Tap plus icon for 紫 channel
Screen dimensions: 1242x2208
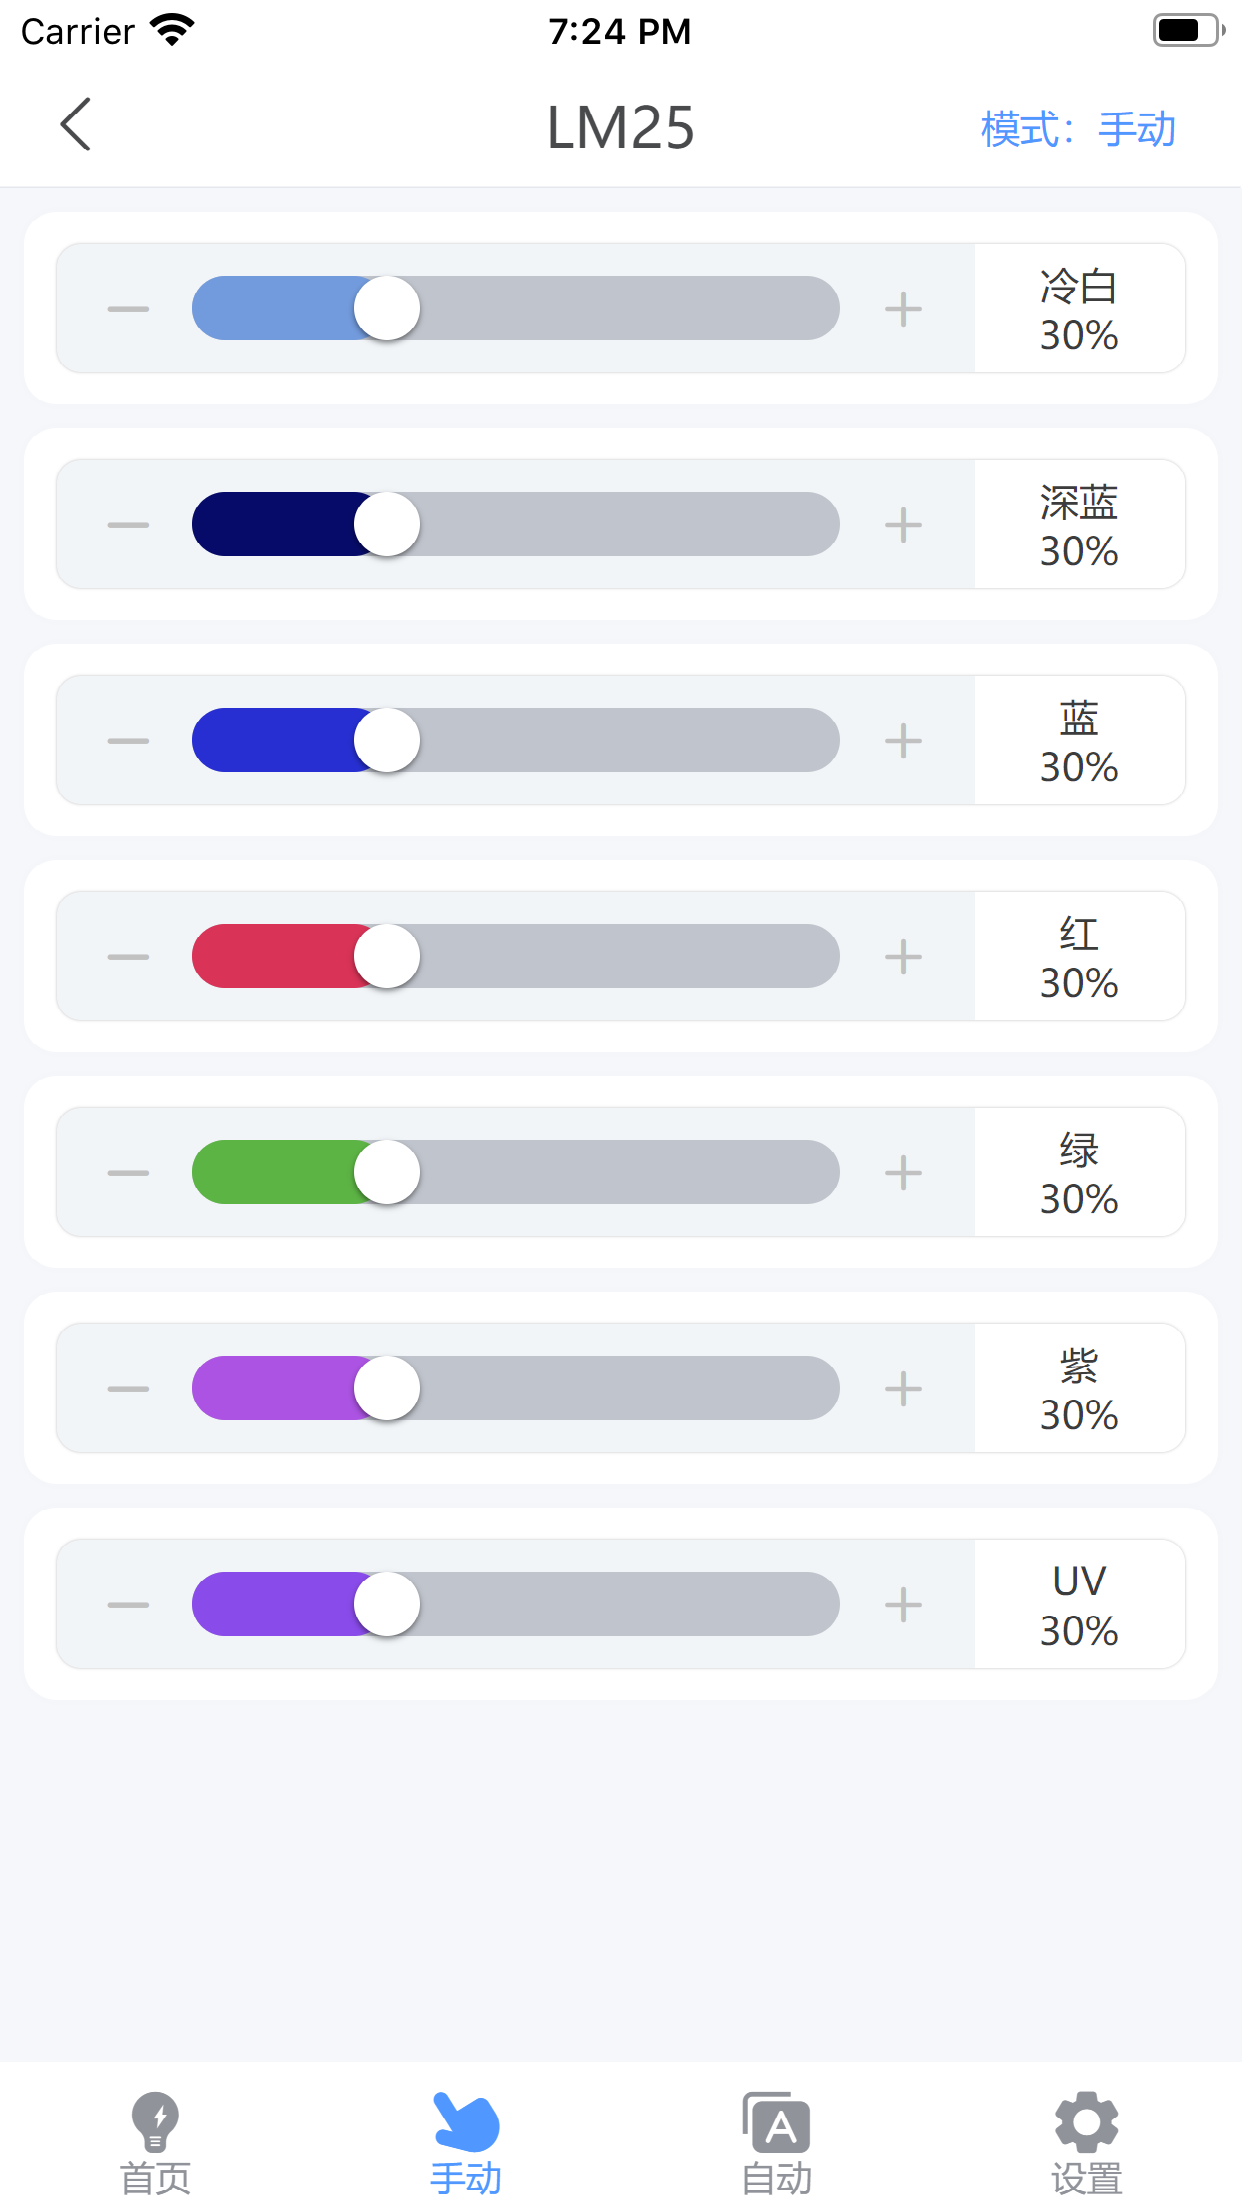coord(903,1389)
